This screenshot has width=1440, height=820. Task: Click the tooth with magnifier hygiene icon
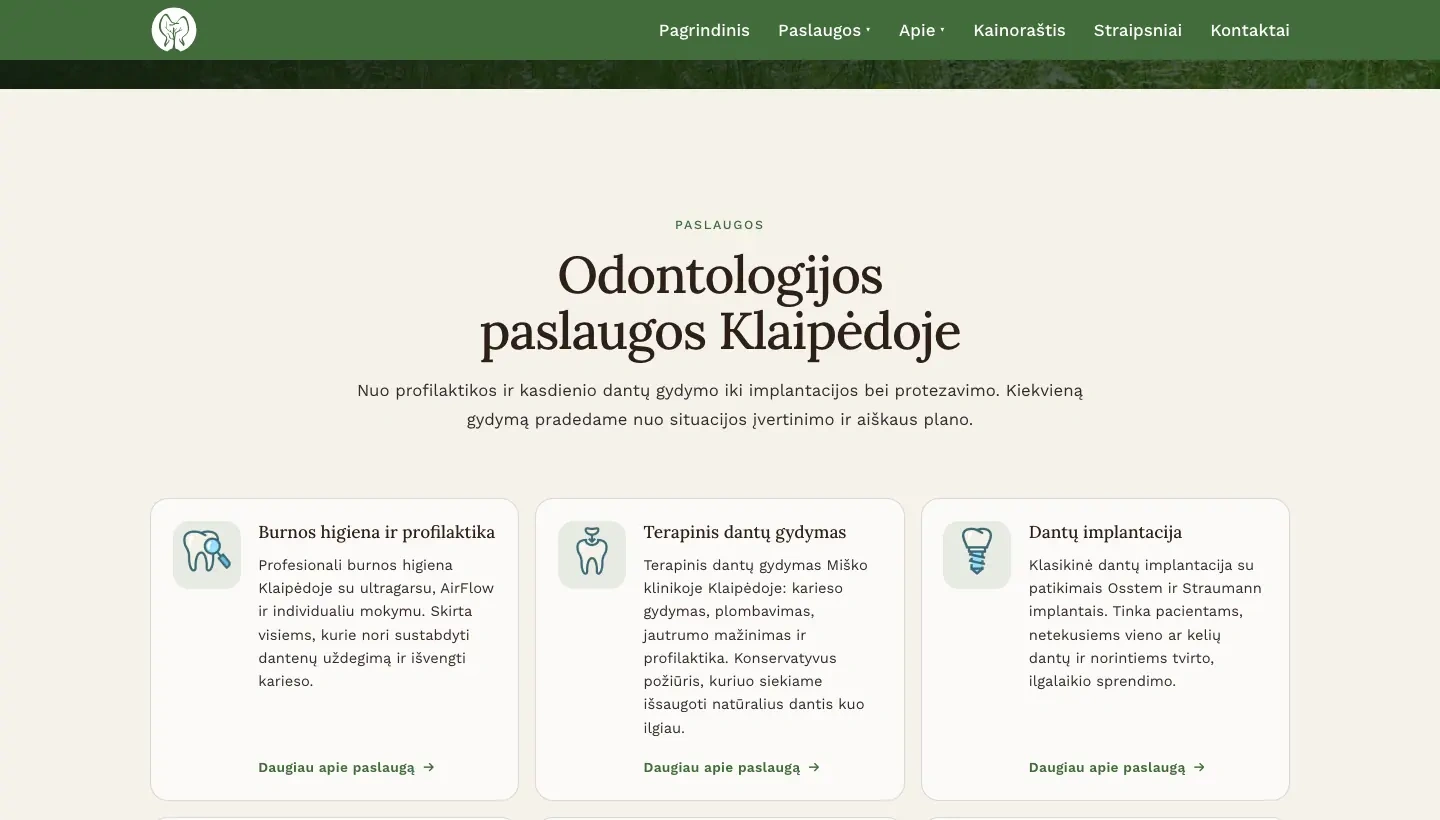[x=207, y=554]
